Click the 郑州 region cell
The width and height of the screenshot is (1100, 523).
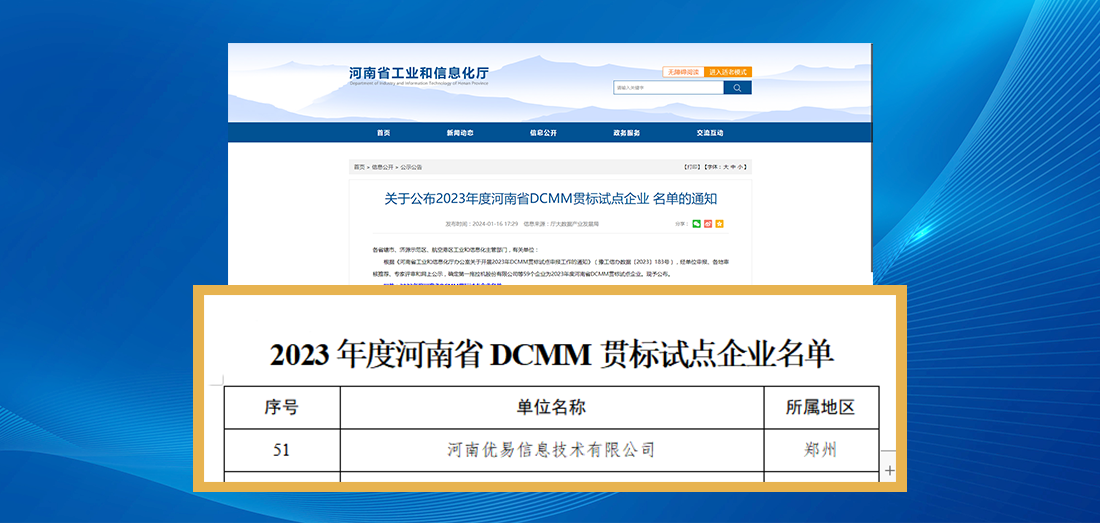click(x=821, y=450)
